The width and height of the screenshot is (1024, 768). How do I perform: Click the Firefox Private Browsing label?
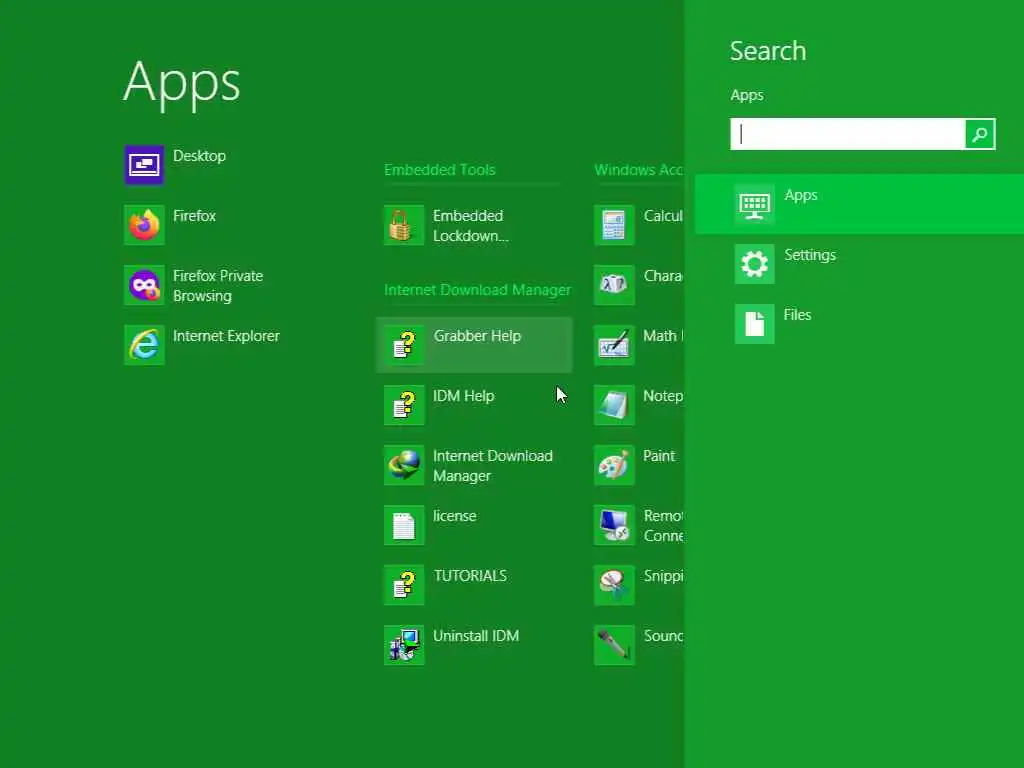point(218,286)
